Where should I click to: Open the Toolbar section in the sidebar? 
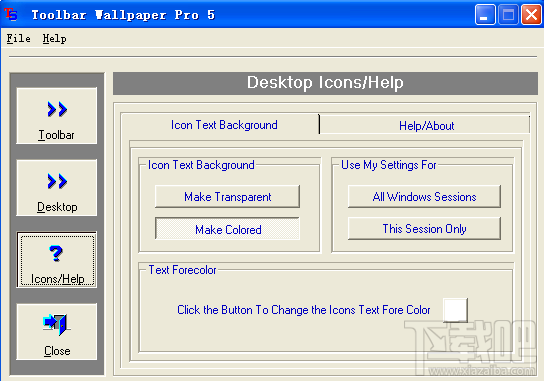point(57,116)
